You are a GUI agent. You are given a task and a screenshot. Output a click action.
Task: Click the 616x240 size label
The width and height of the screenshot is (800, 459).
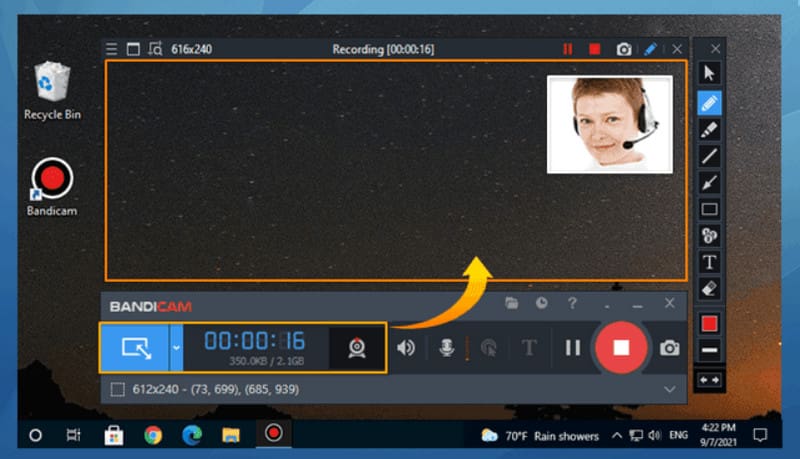191,49
